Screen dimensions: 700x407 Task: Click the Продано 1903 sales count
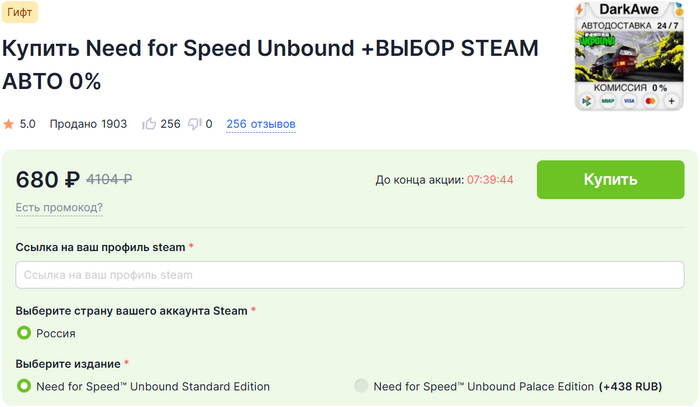[86, 124]
